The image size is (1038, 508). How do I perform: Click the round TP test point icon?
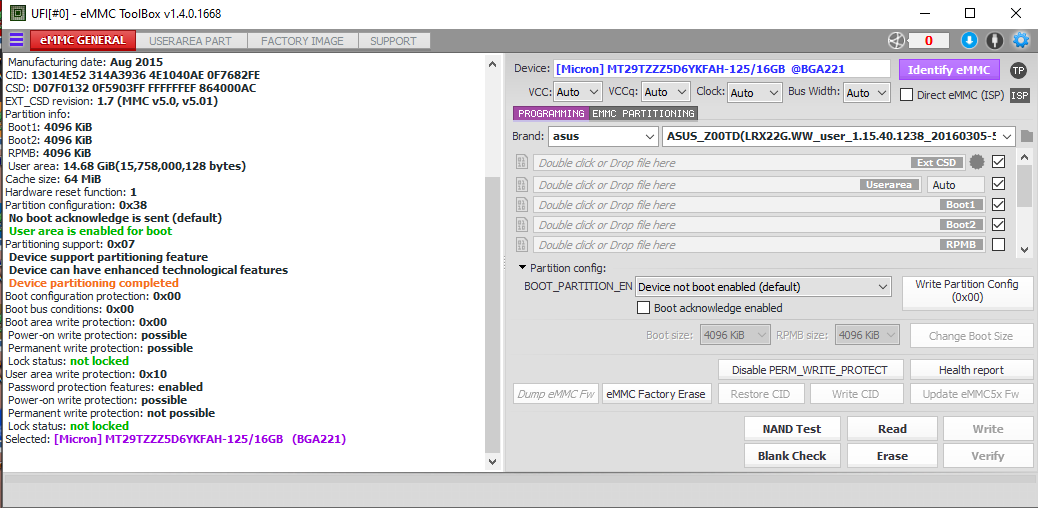(1018, 70)
